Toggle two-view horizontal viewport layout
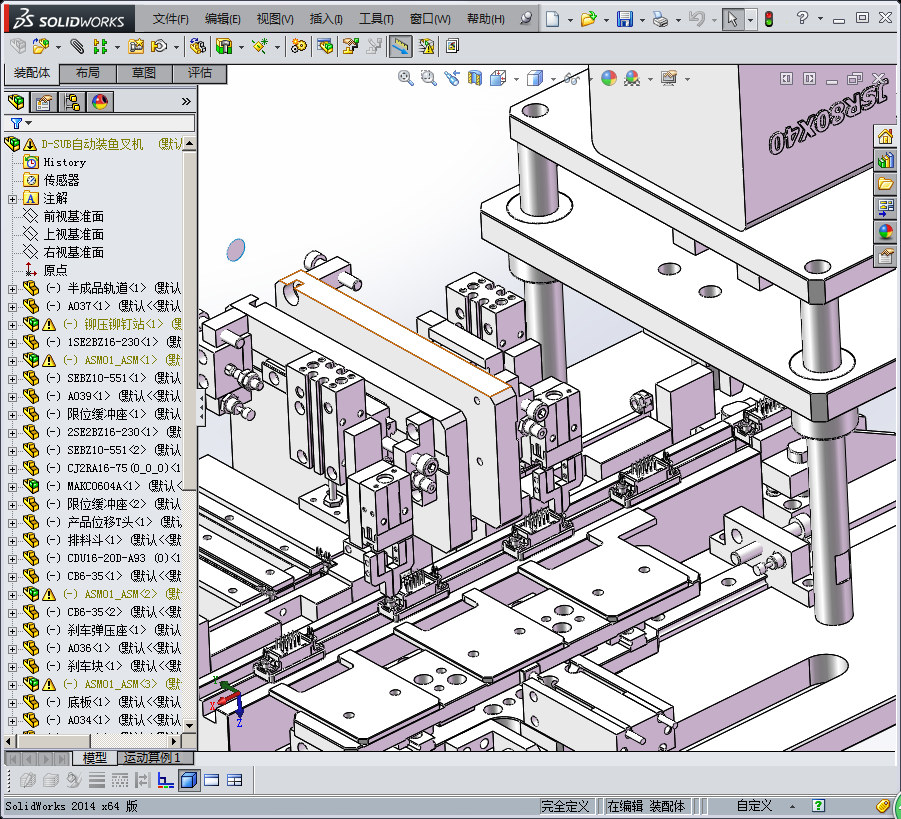The width and height of the screenshot is (901, 819). tap(235, 780)
